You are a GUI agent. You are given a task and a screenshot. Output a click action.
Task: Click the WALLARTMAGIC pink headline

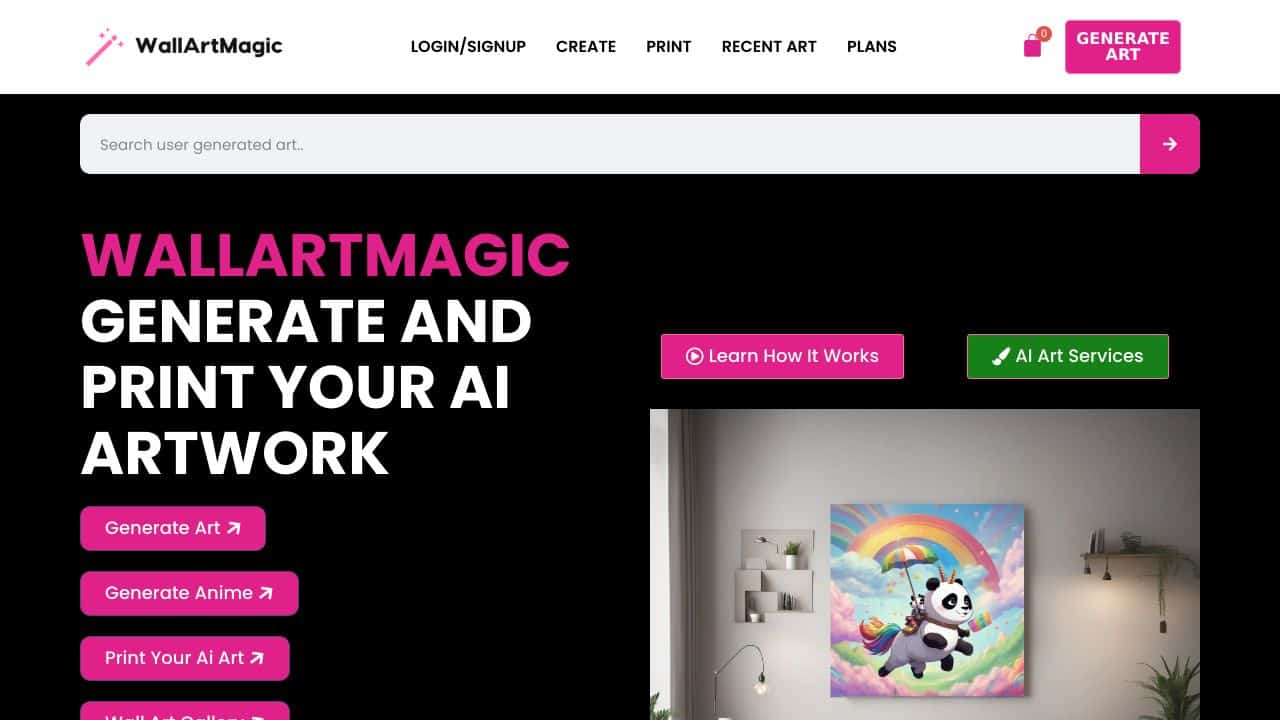point(325,255)
